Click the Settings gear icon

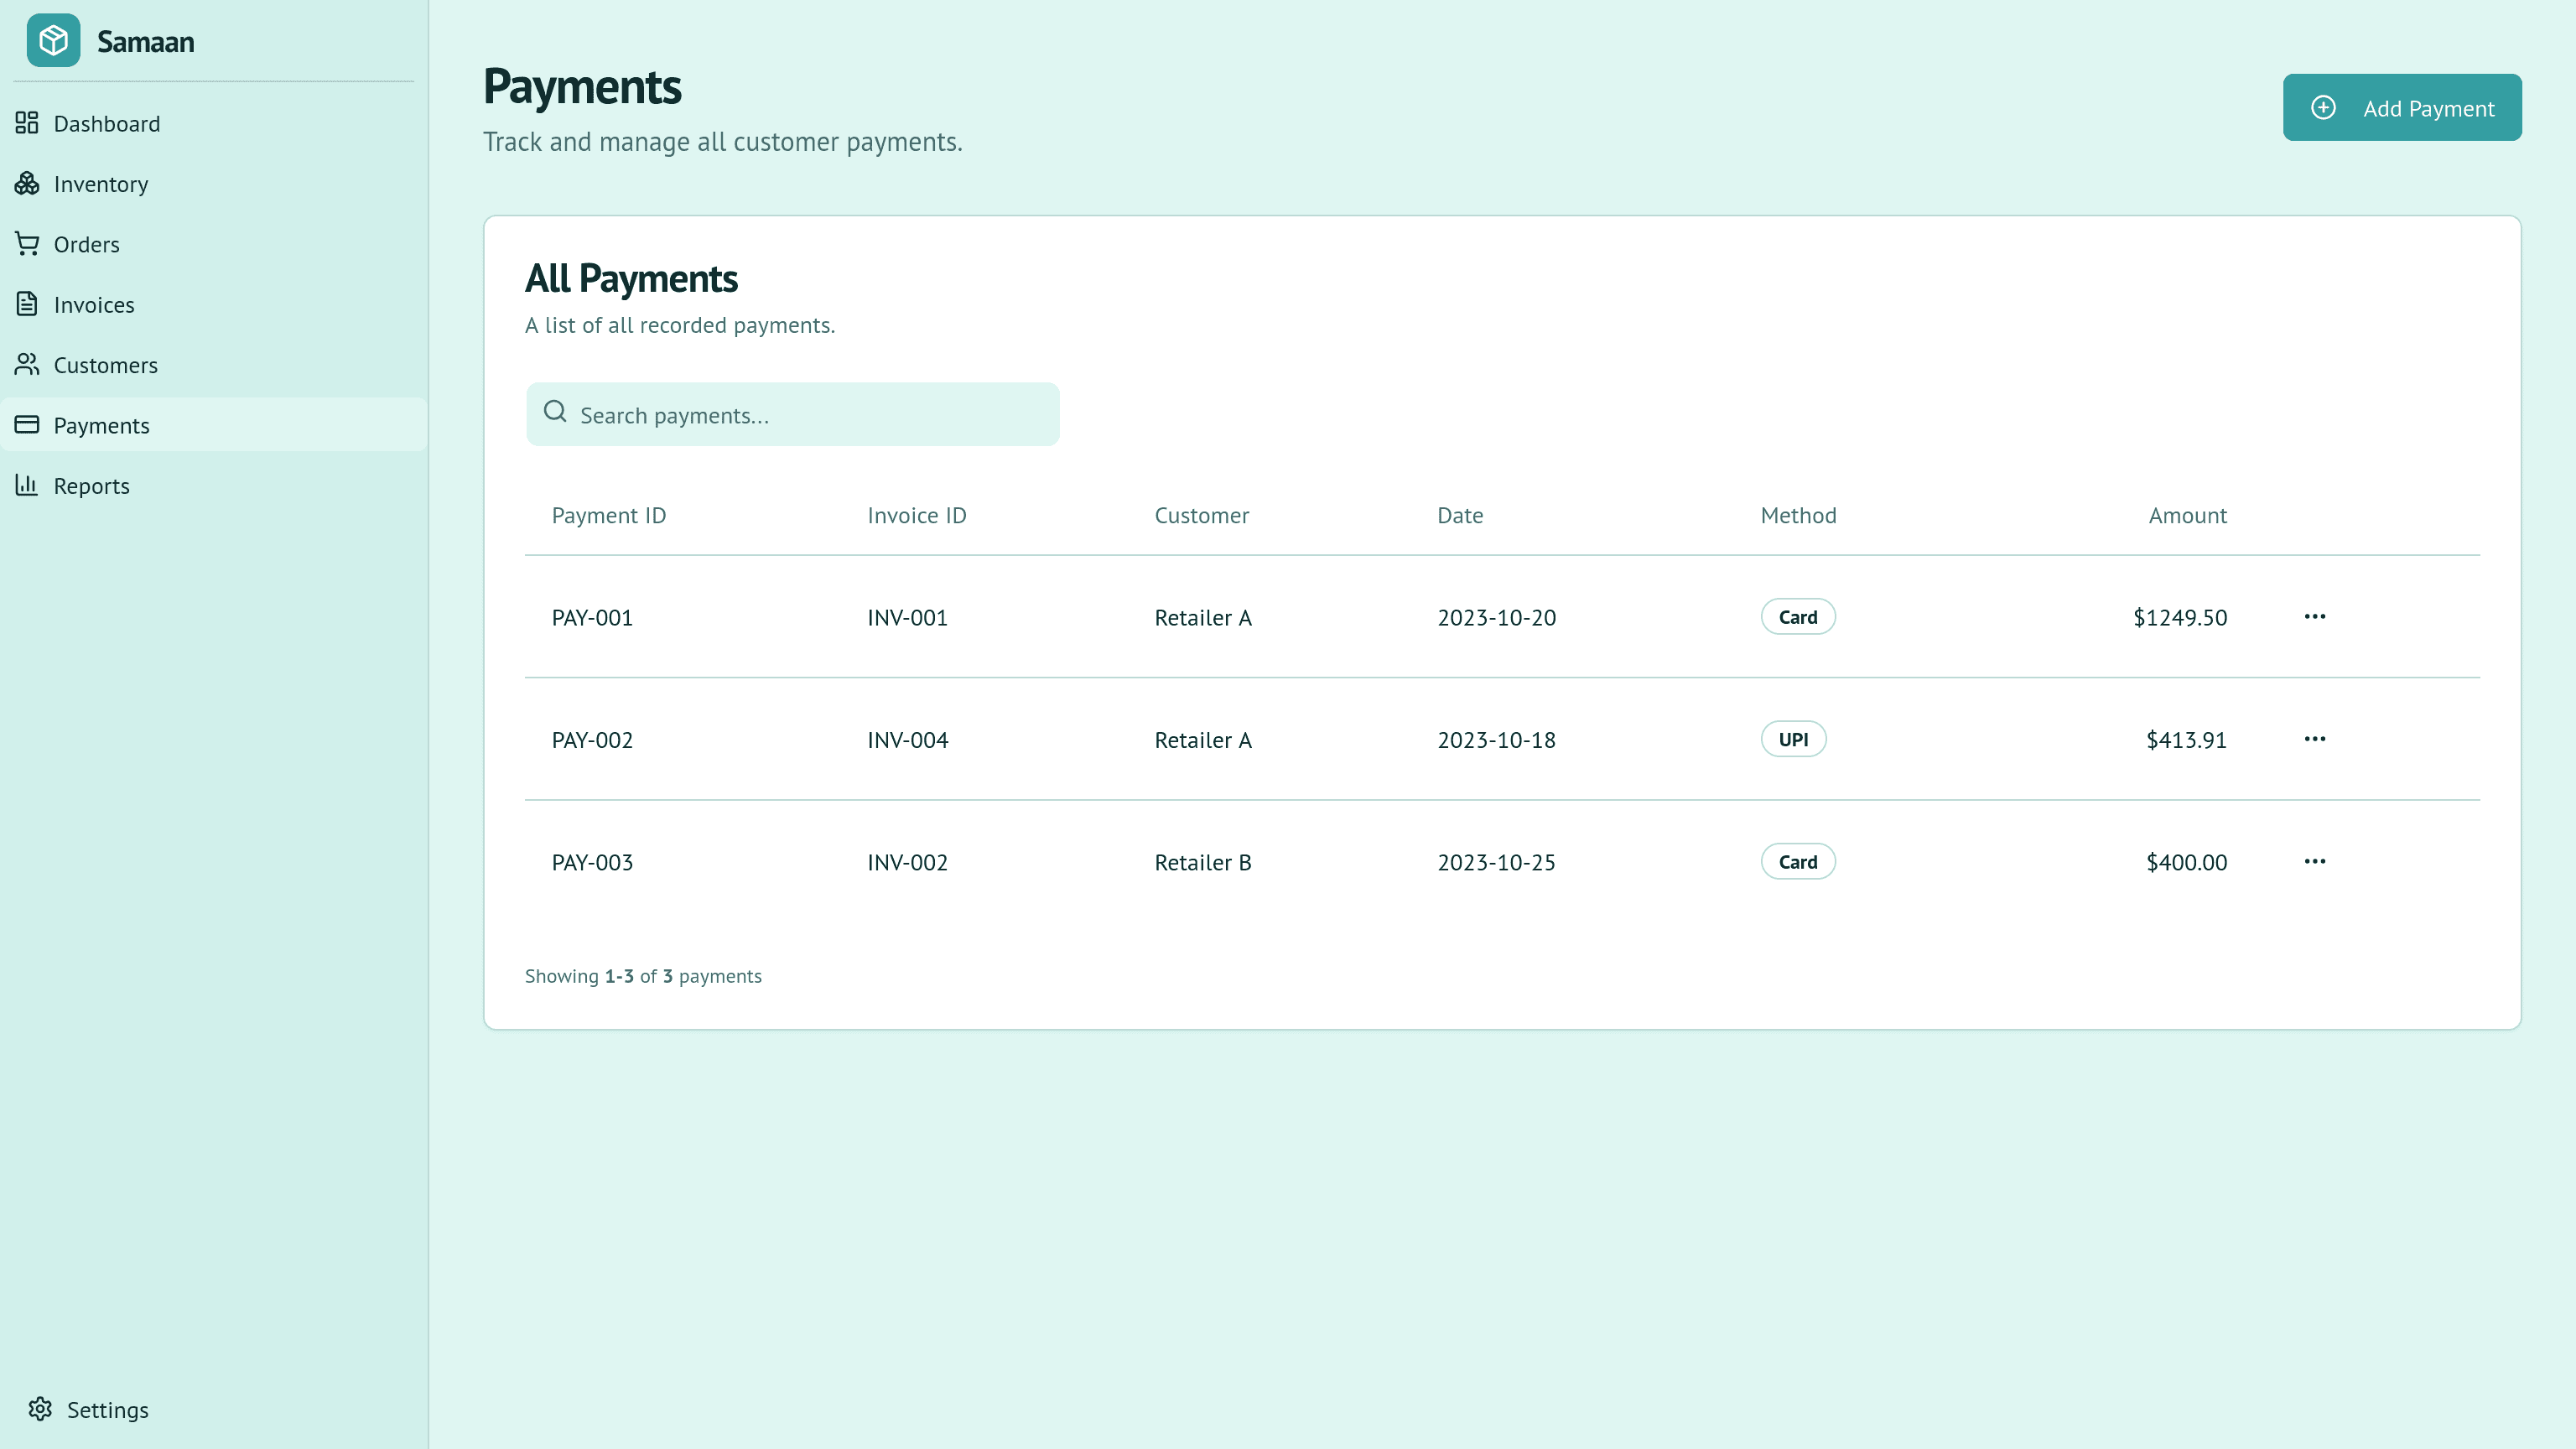tap(42, 1409)
